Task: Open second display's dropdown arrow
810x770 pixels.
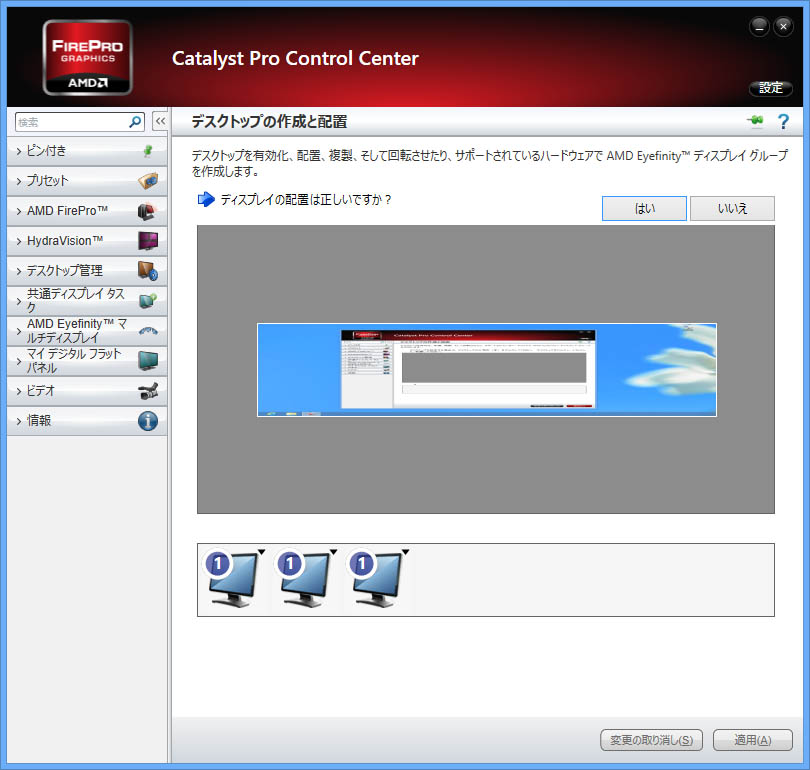Action: (x=333, y=552)
